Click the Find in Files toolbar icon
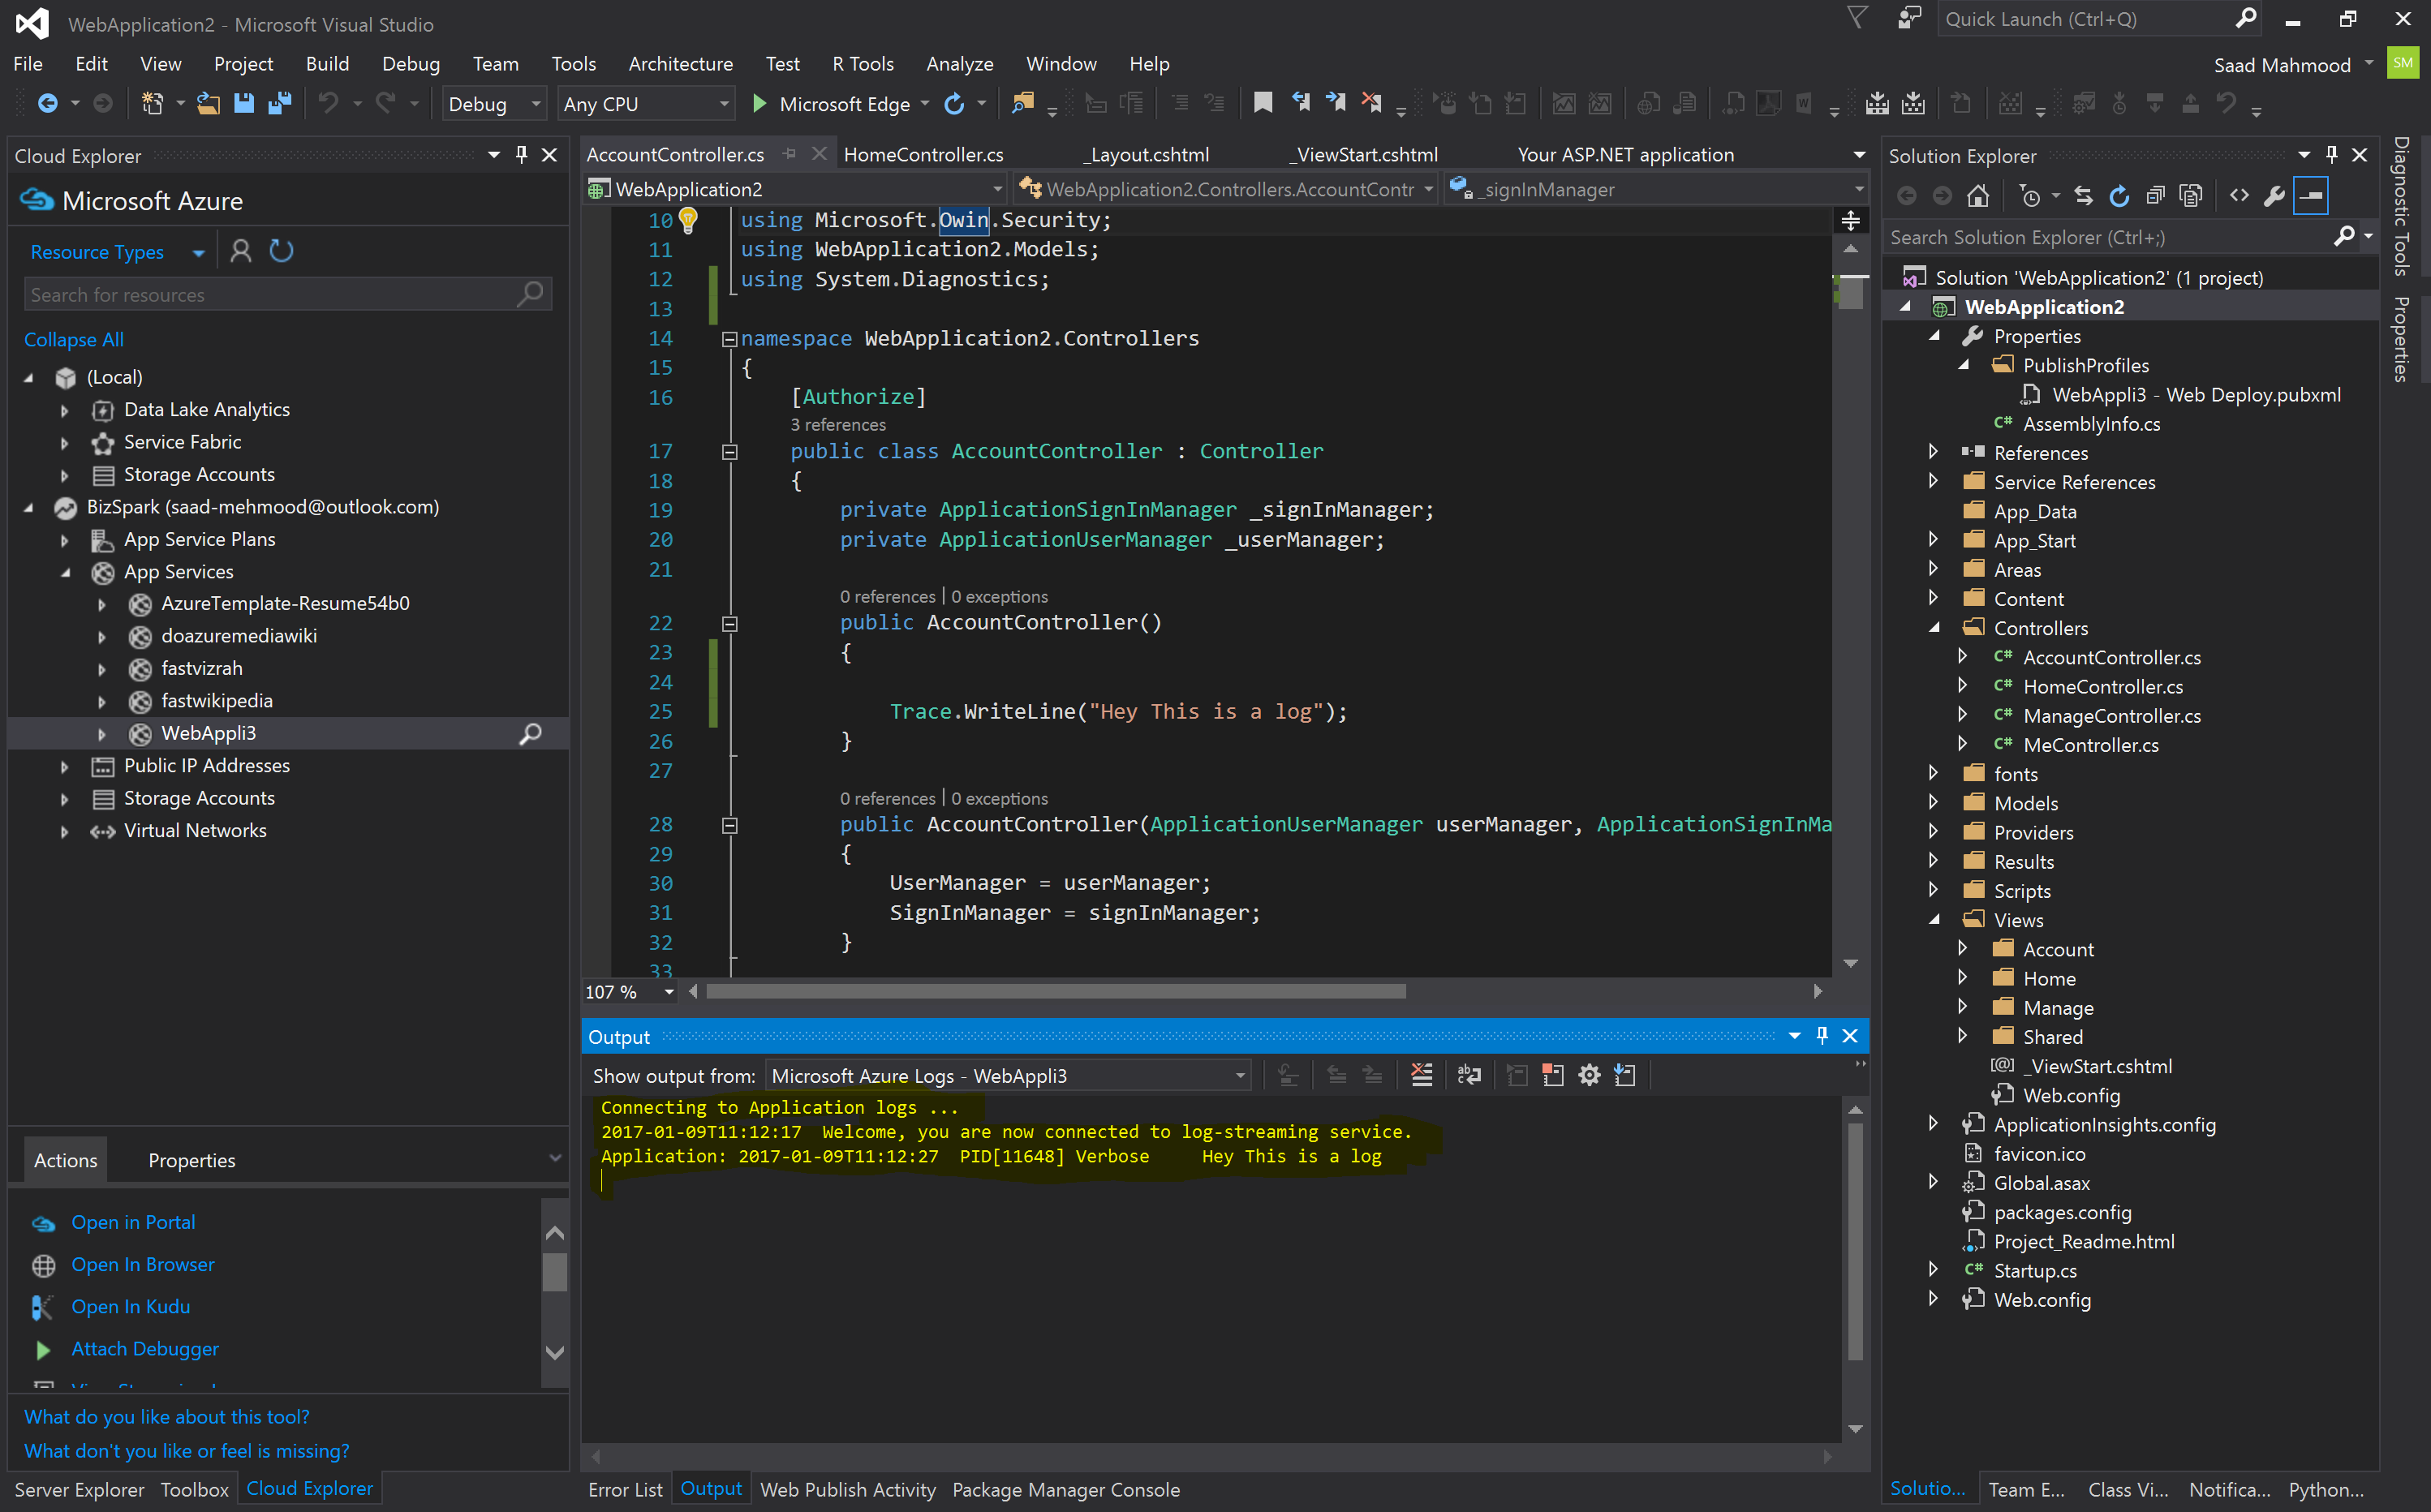The height and width of the screenshot is (1512, 2431). click(1022, 103)
